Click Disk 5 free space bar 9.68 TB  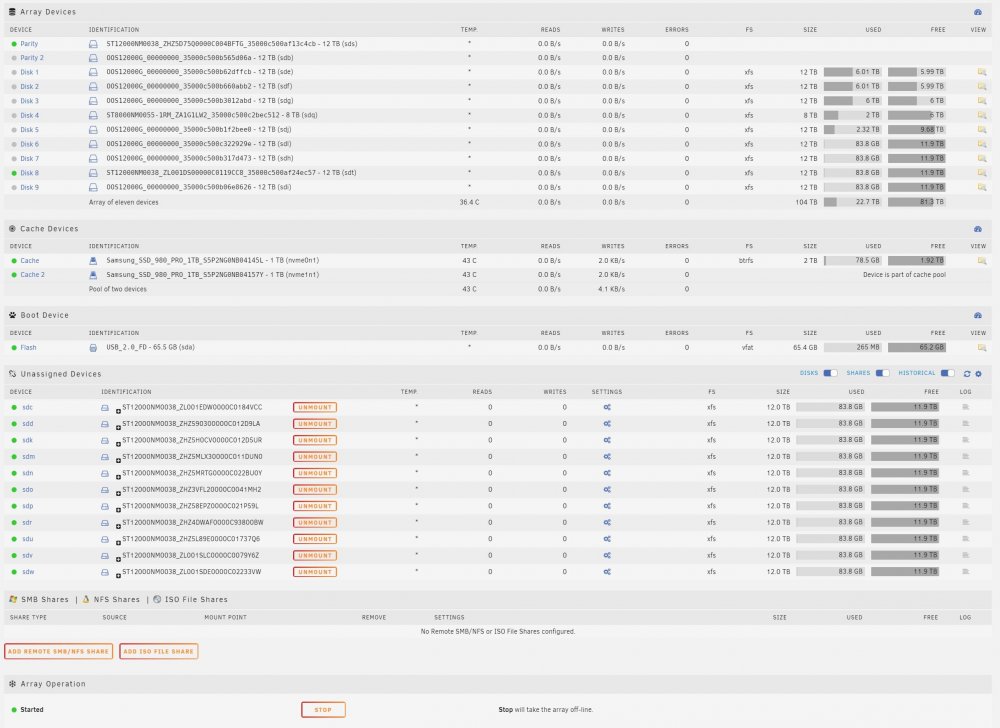pos(916,129)
